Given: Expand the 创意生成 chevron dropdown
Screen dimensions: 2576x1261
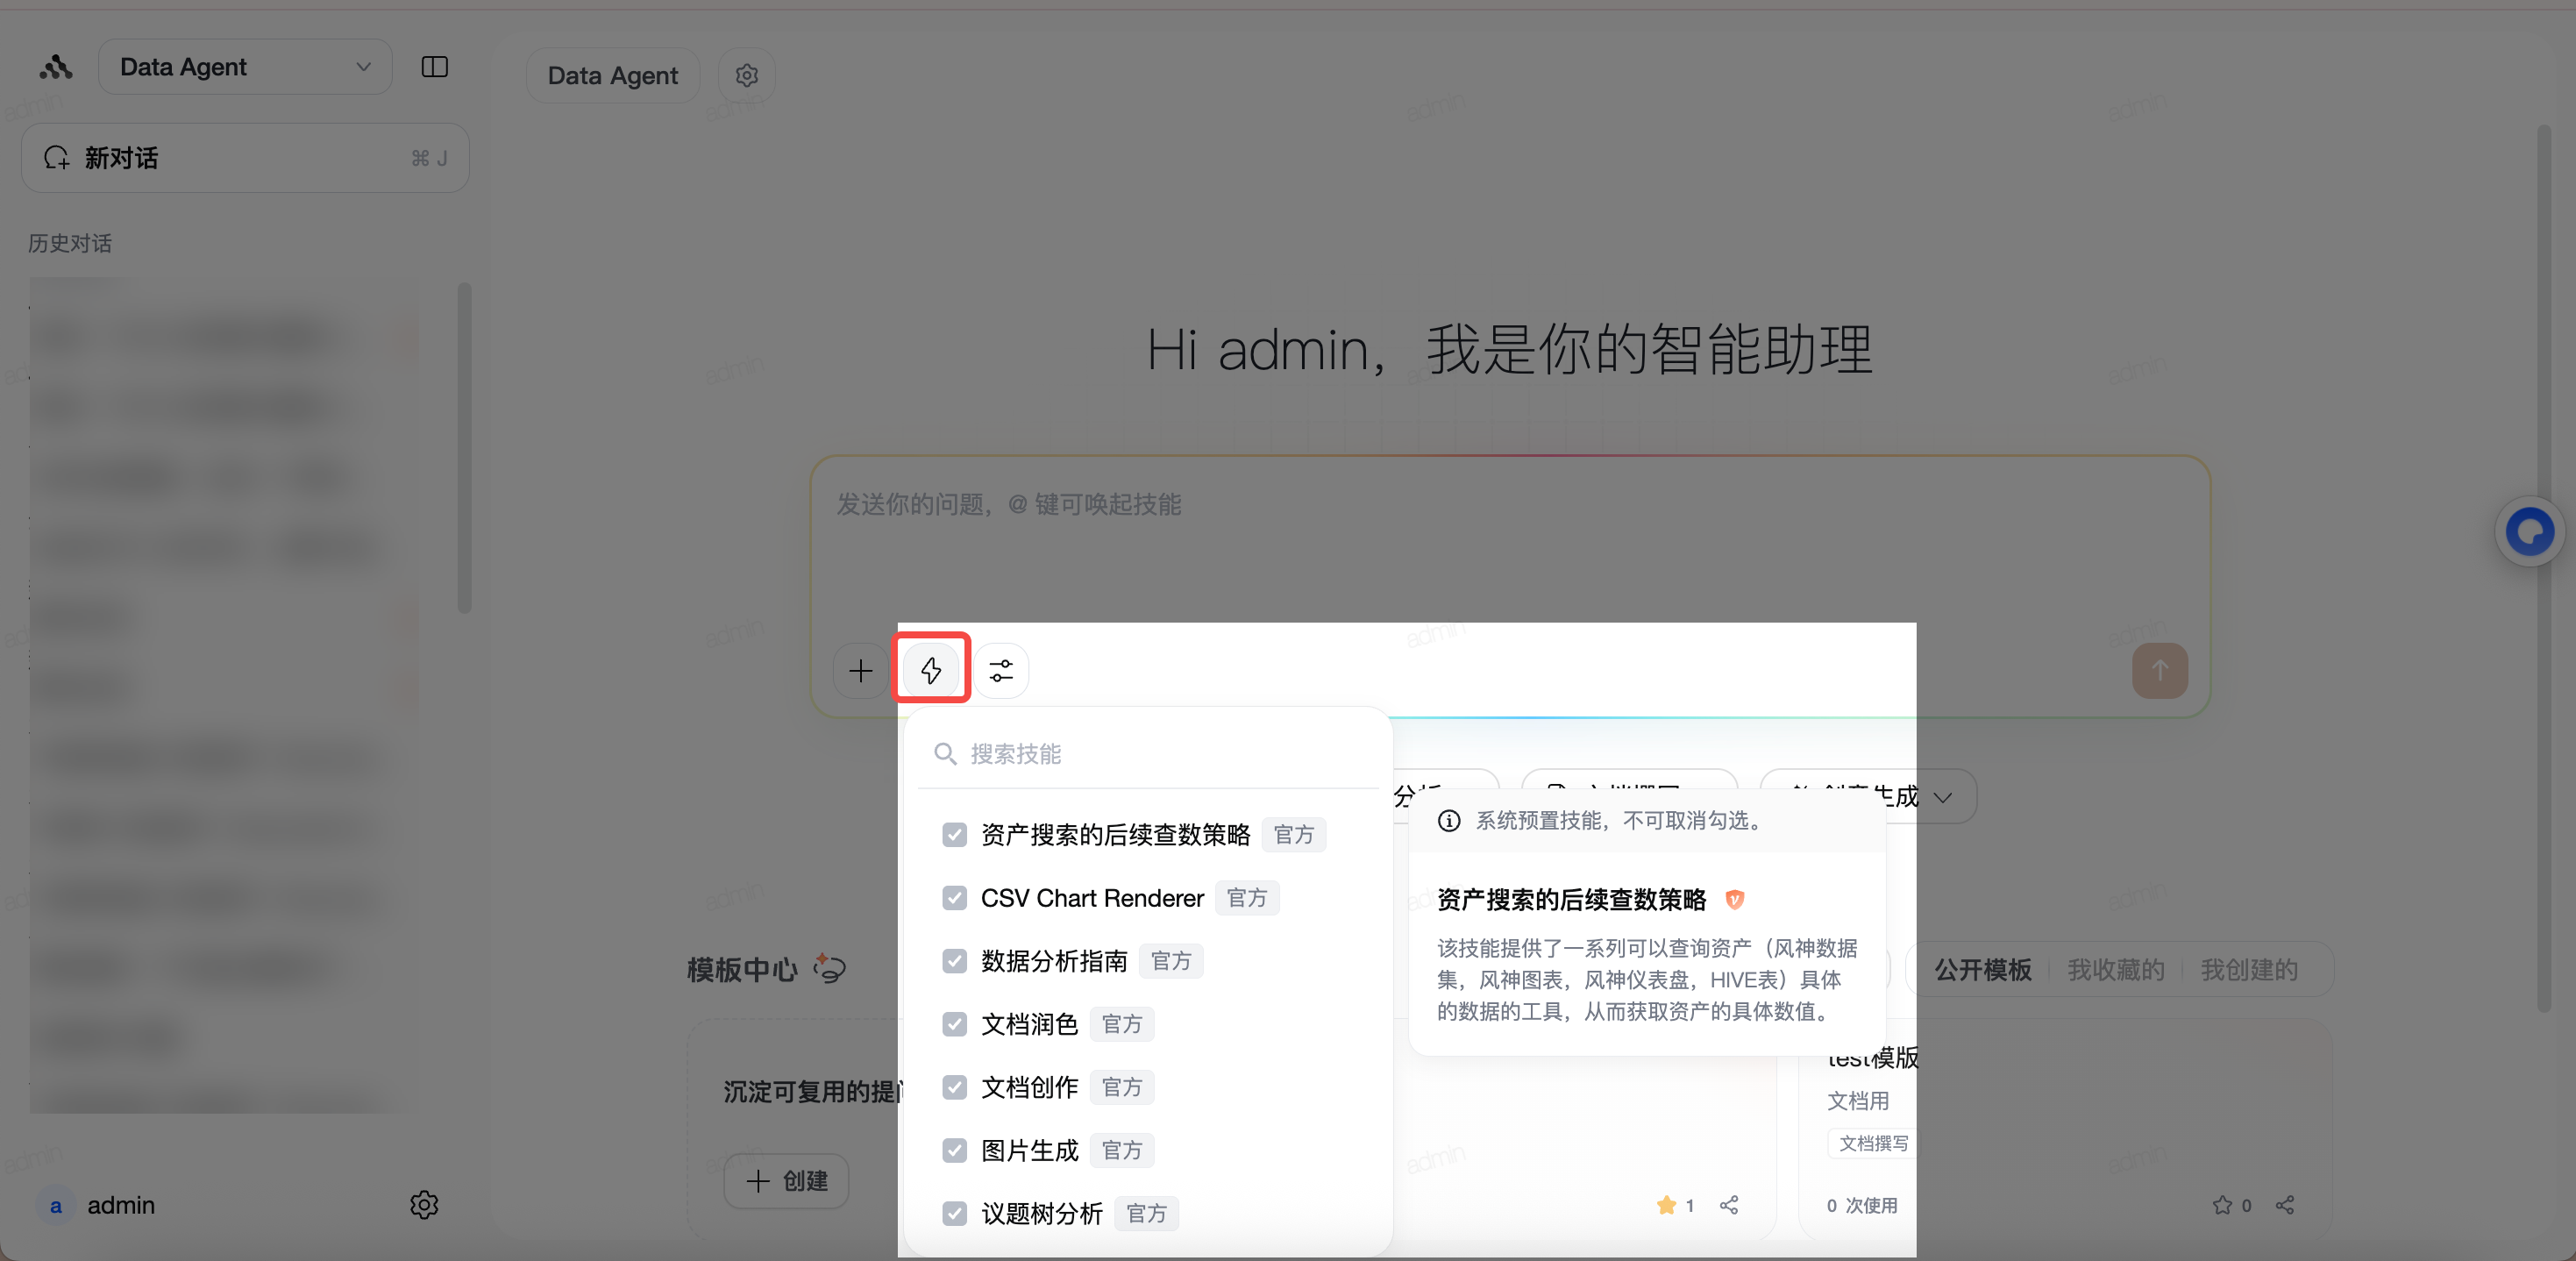Looking at the screenshot, I should click(1943, 797).
